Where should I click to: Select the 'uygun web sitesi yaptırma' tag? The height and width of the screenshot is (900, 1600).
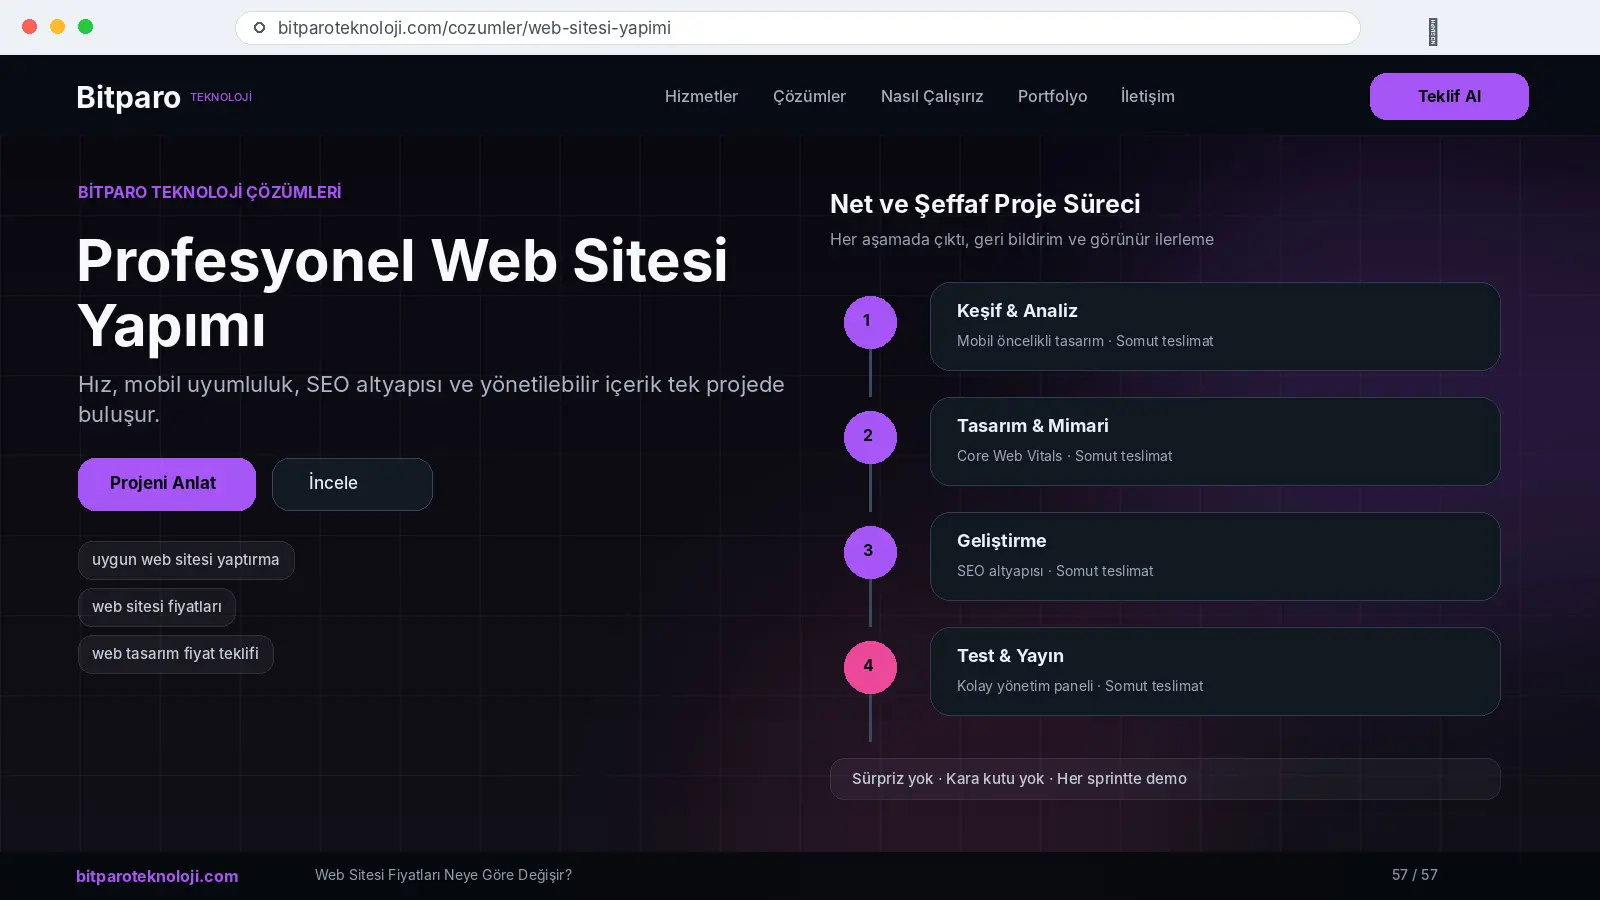point(186,560)
